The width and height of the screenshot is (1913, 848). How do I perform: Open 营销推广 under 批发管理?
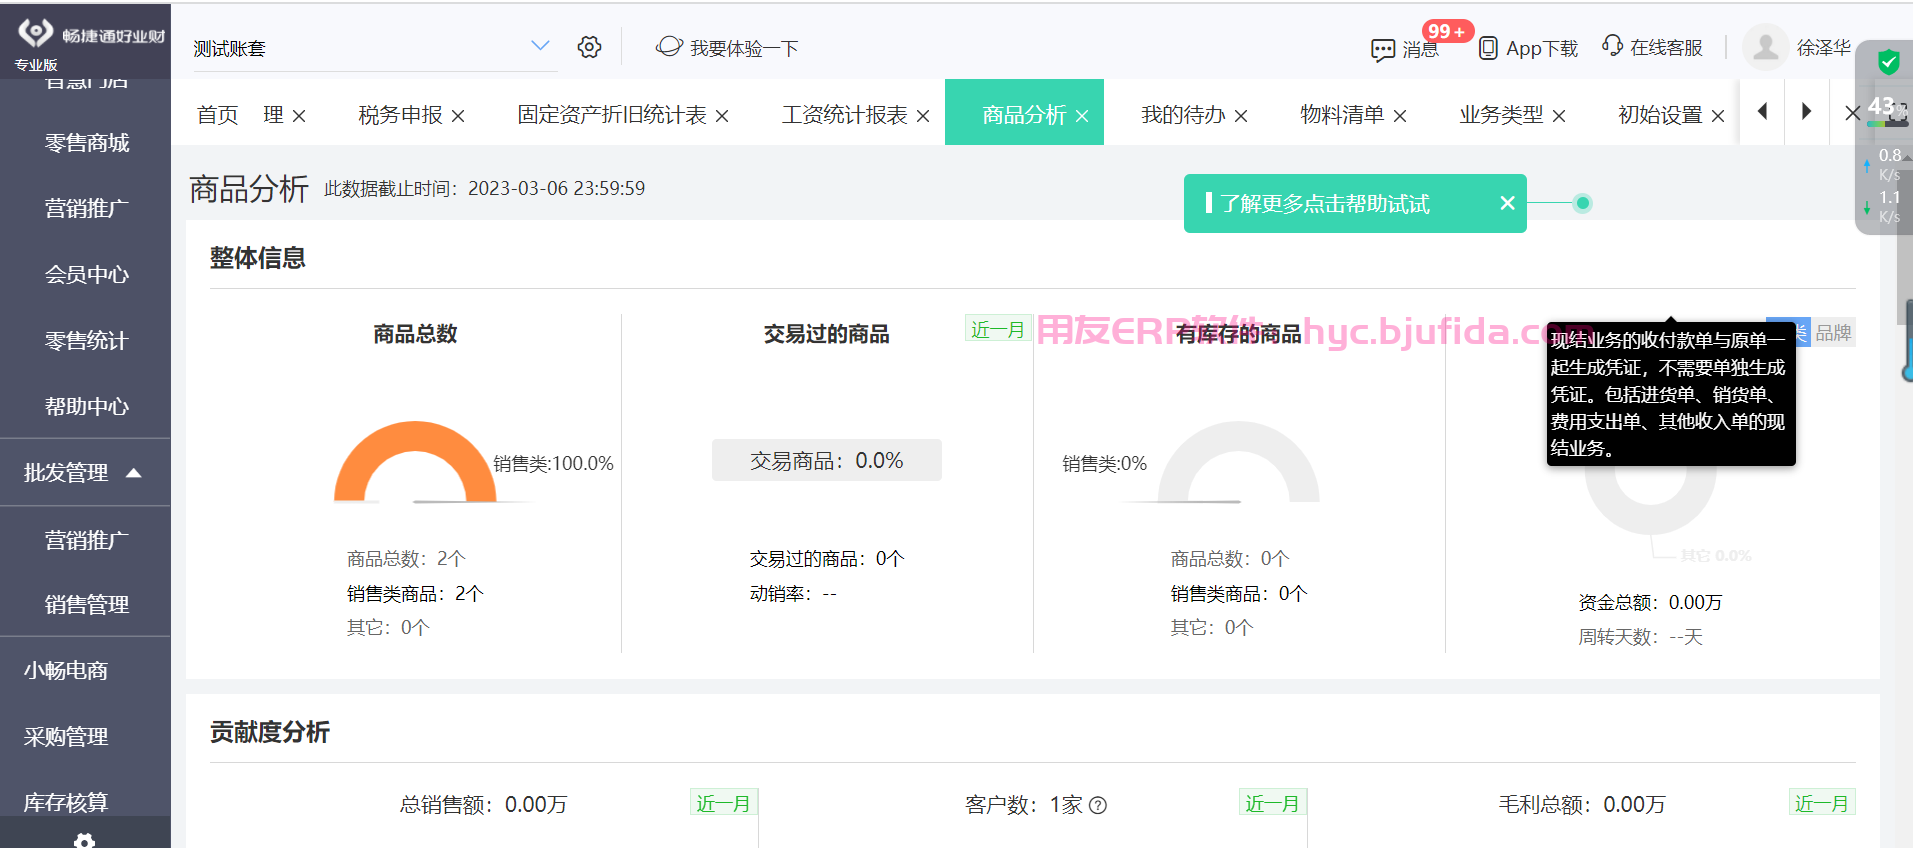coord(86,540)
